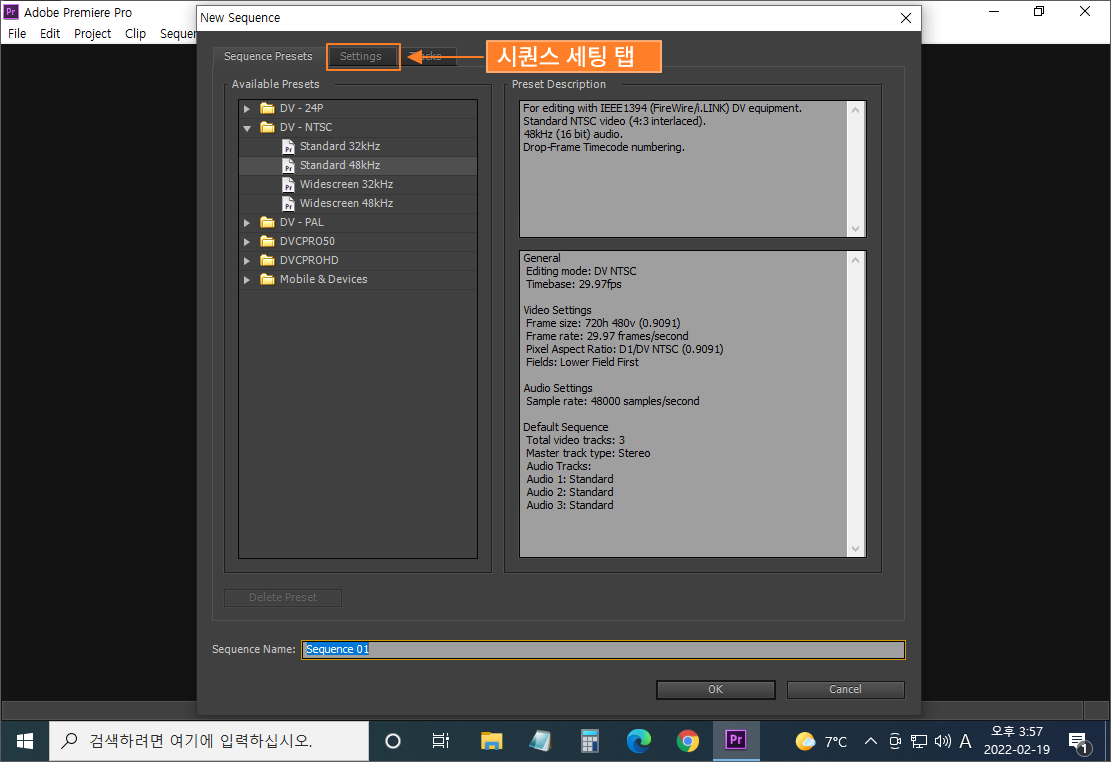The height and width of the screenshot is (762, 1111).
Task: Open File Explorer from the taskbar
Action: point(491,741)
